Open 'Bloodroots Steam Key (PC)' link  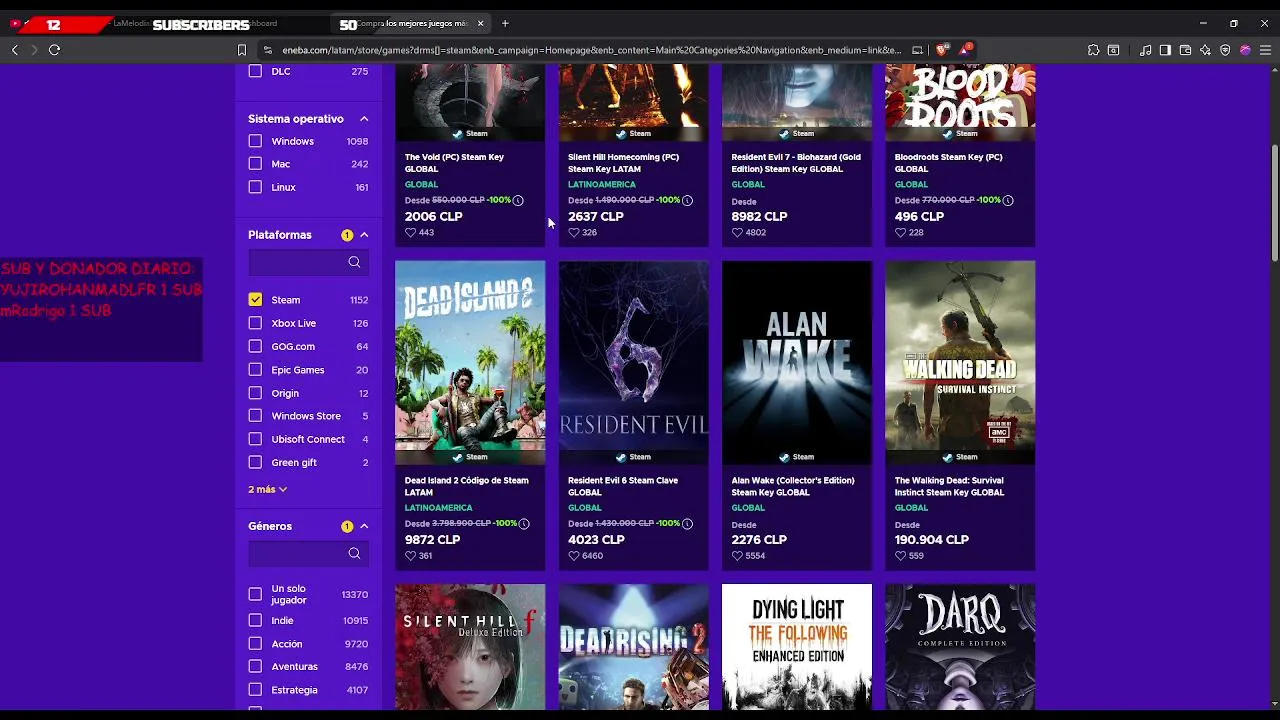pyautogui.click(x=948, y=163)
